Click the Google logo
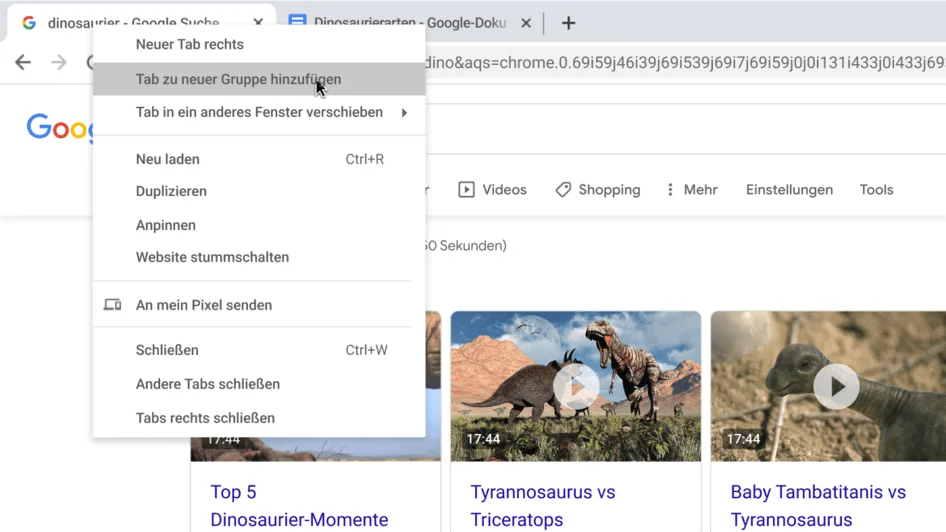This screenshot has width=946, height=532. [x=60, y=127]
